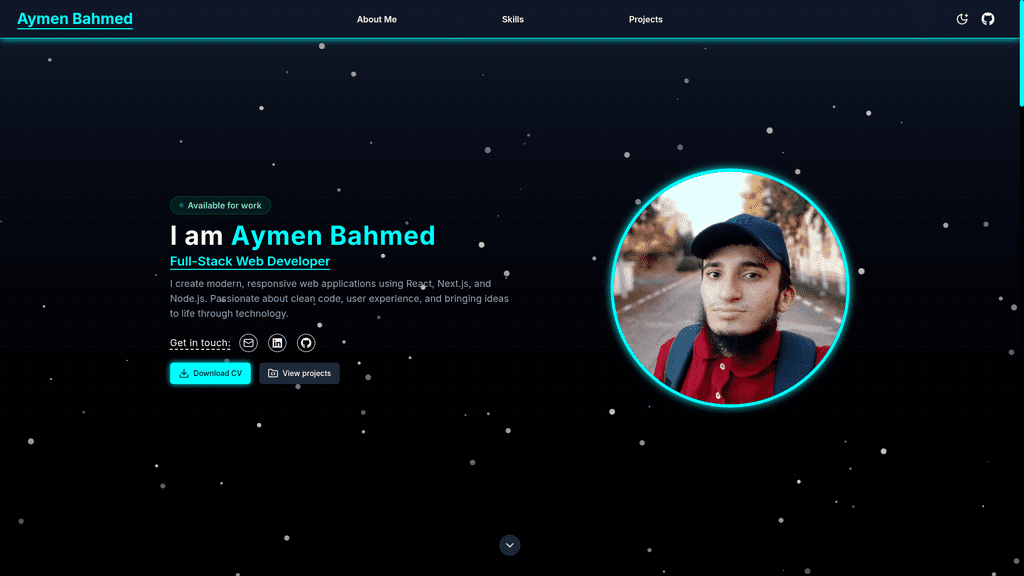Click the circular profile photo

(730, 287)
